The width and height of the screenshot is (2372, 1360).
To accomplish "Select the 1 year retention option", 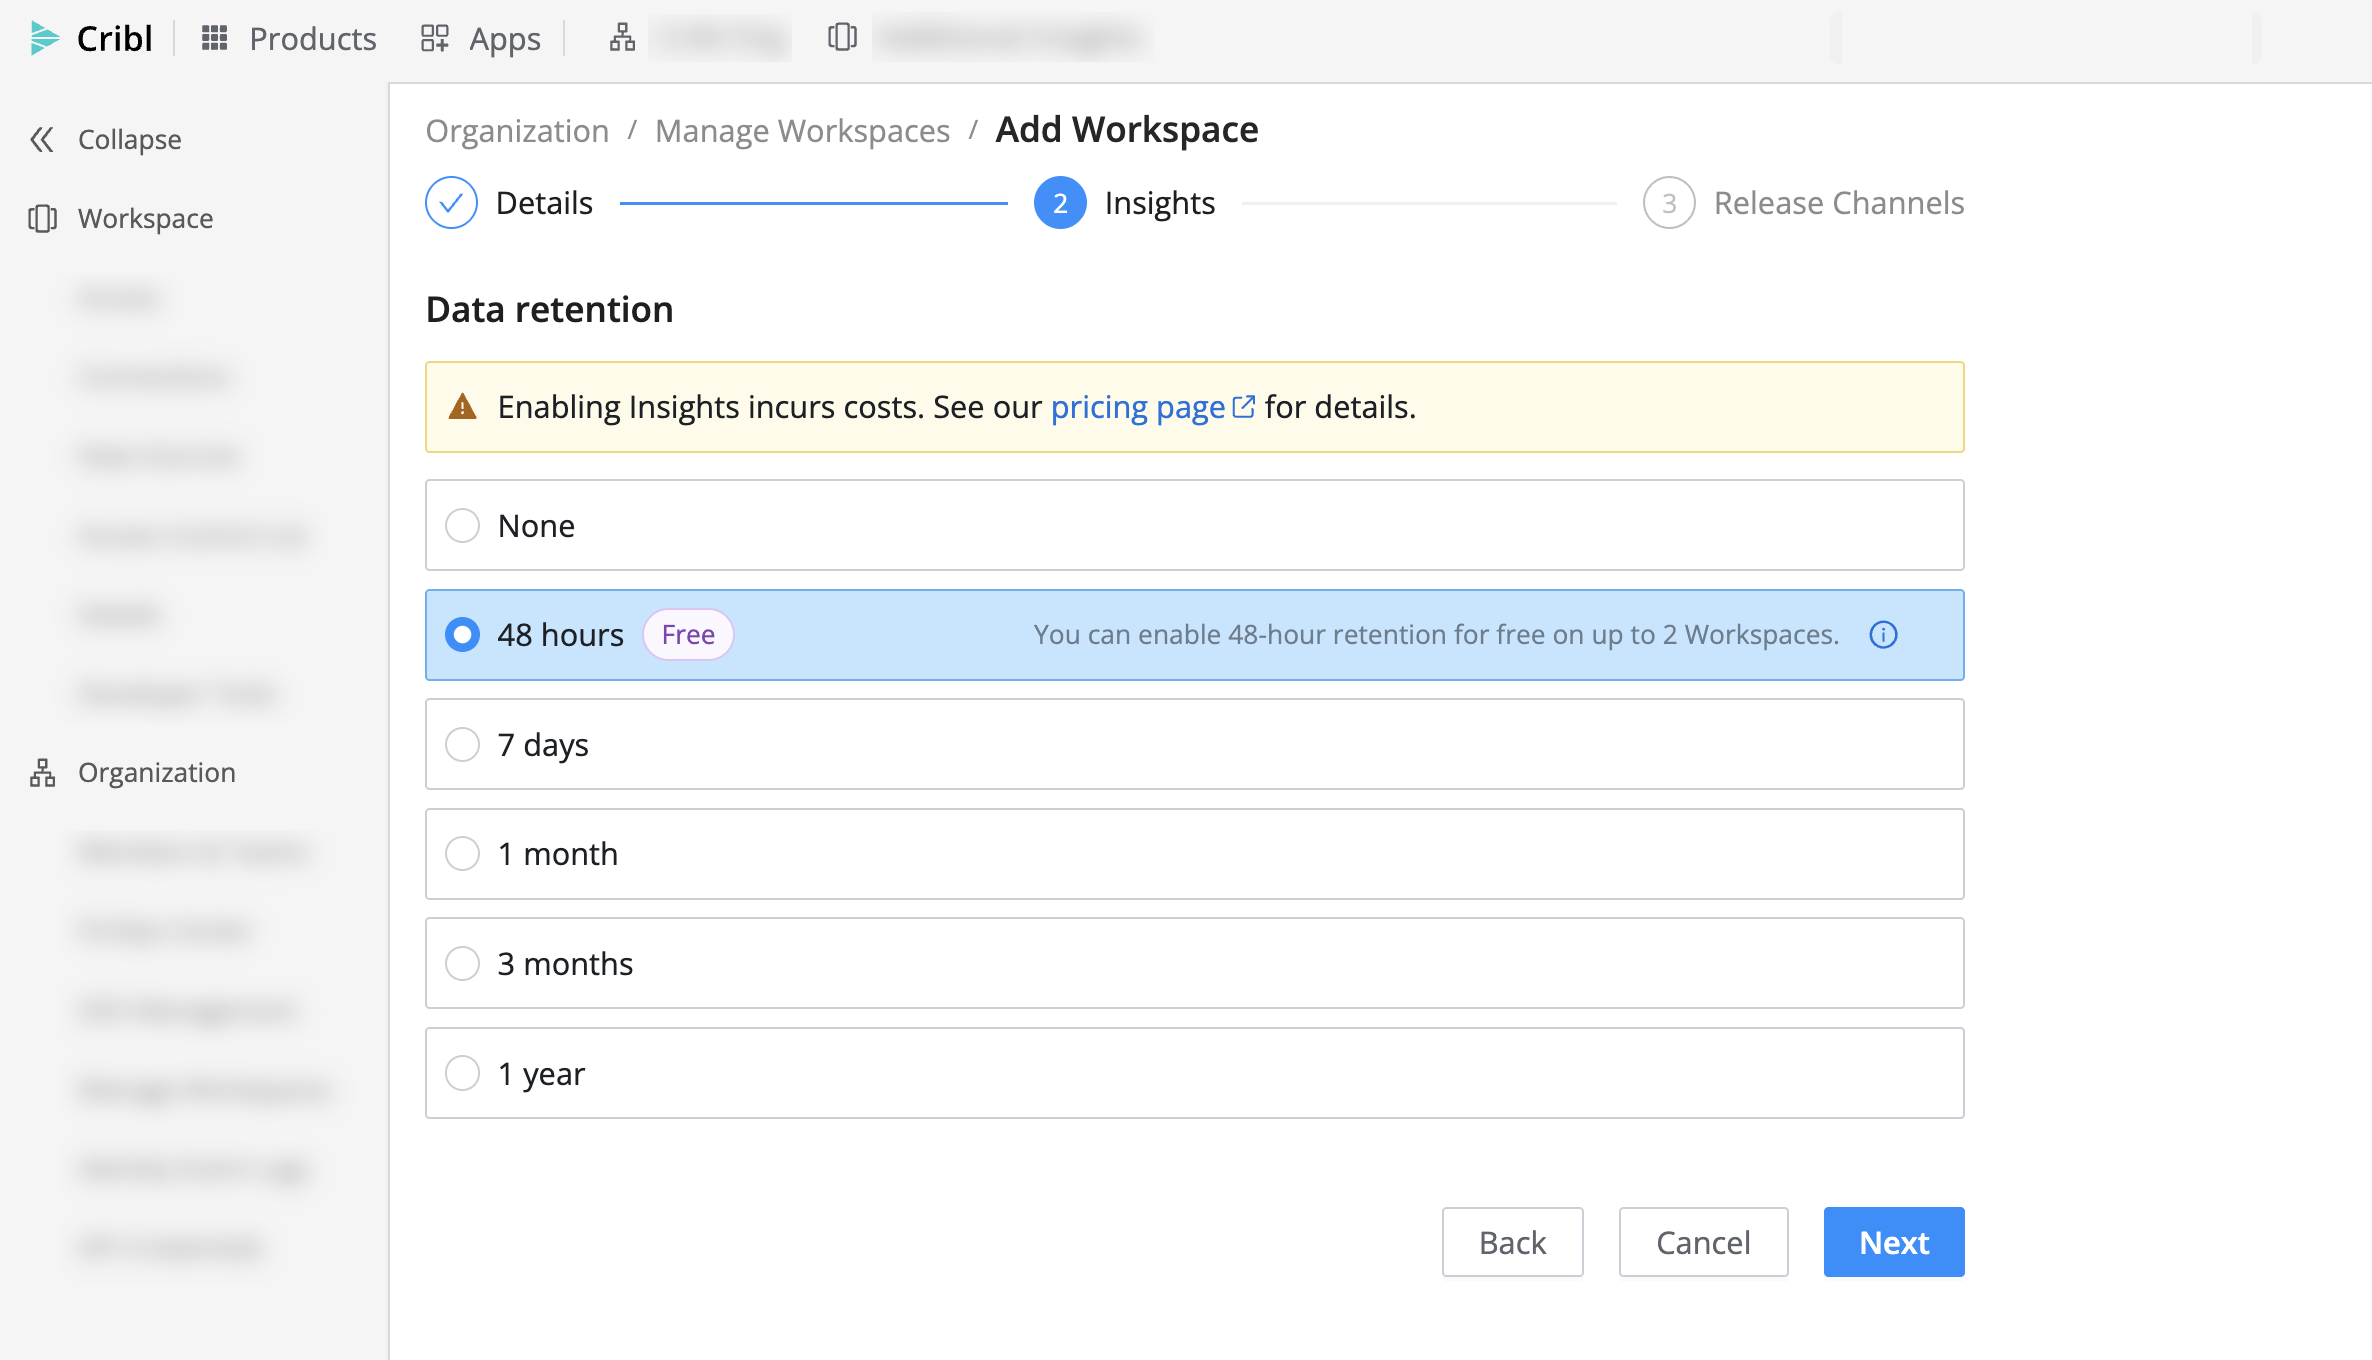I will click(1195, 1073).
